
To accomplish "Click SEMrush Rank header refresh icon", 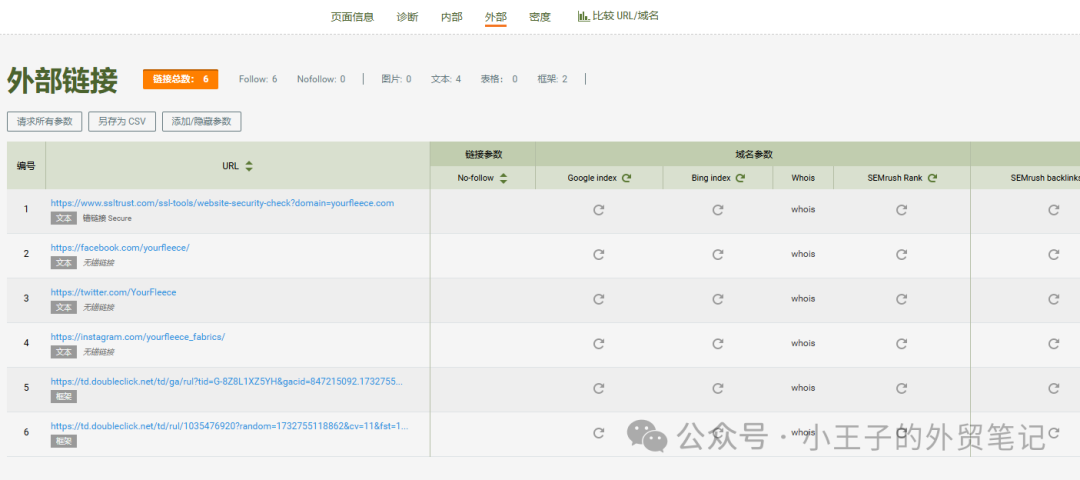I will (932, 178).
